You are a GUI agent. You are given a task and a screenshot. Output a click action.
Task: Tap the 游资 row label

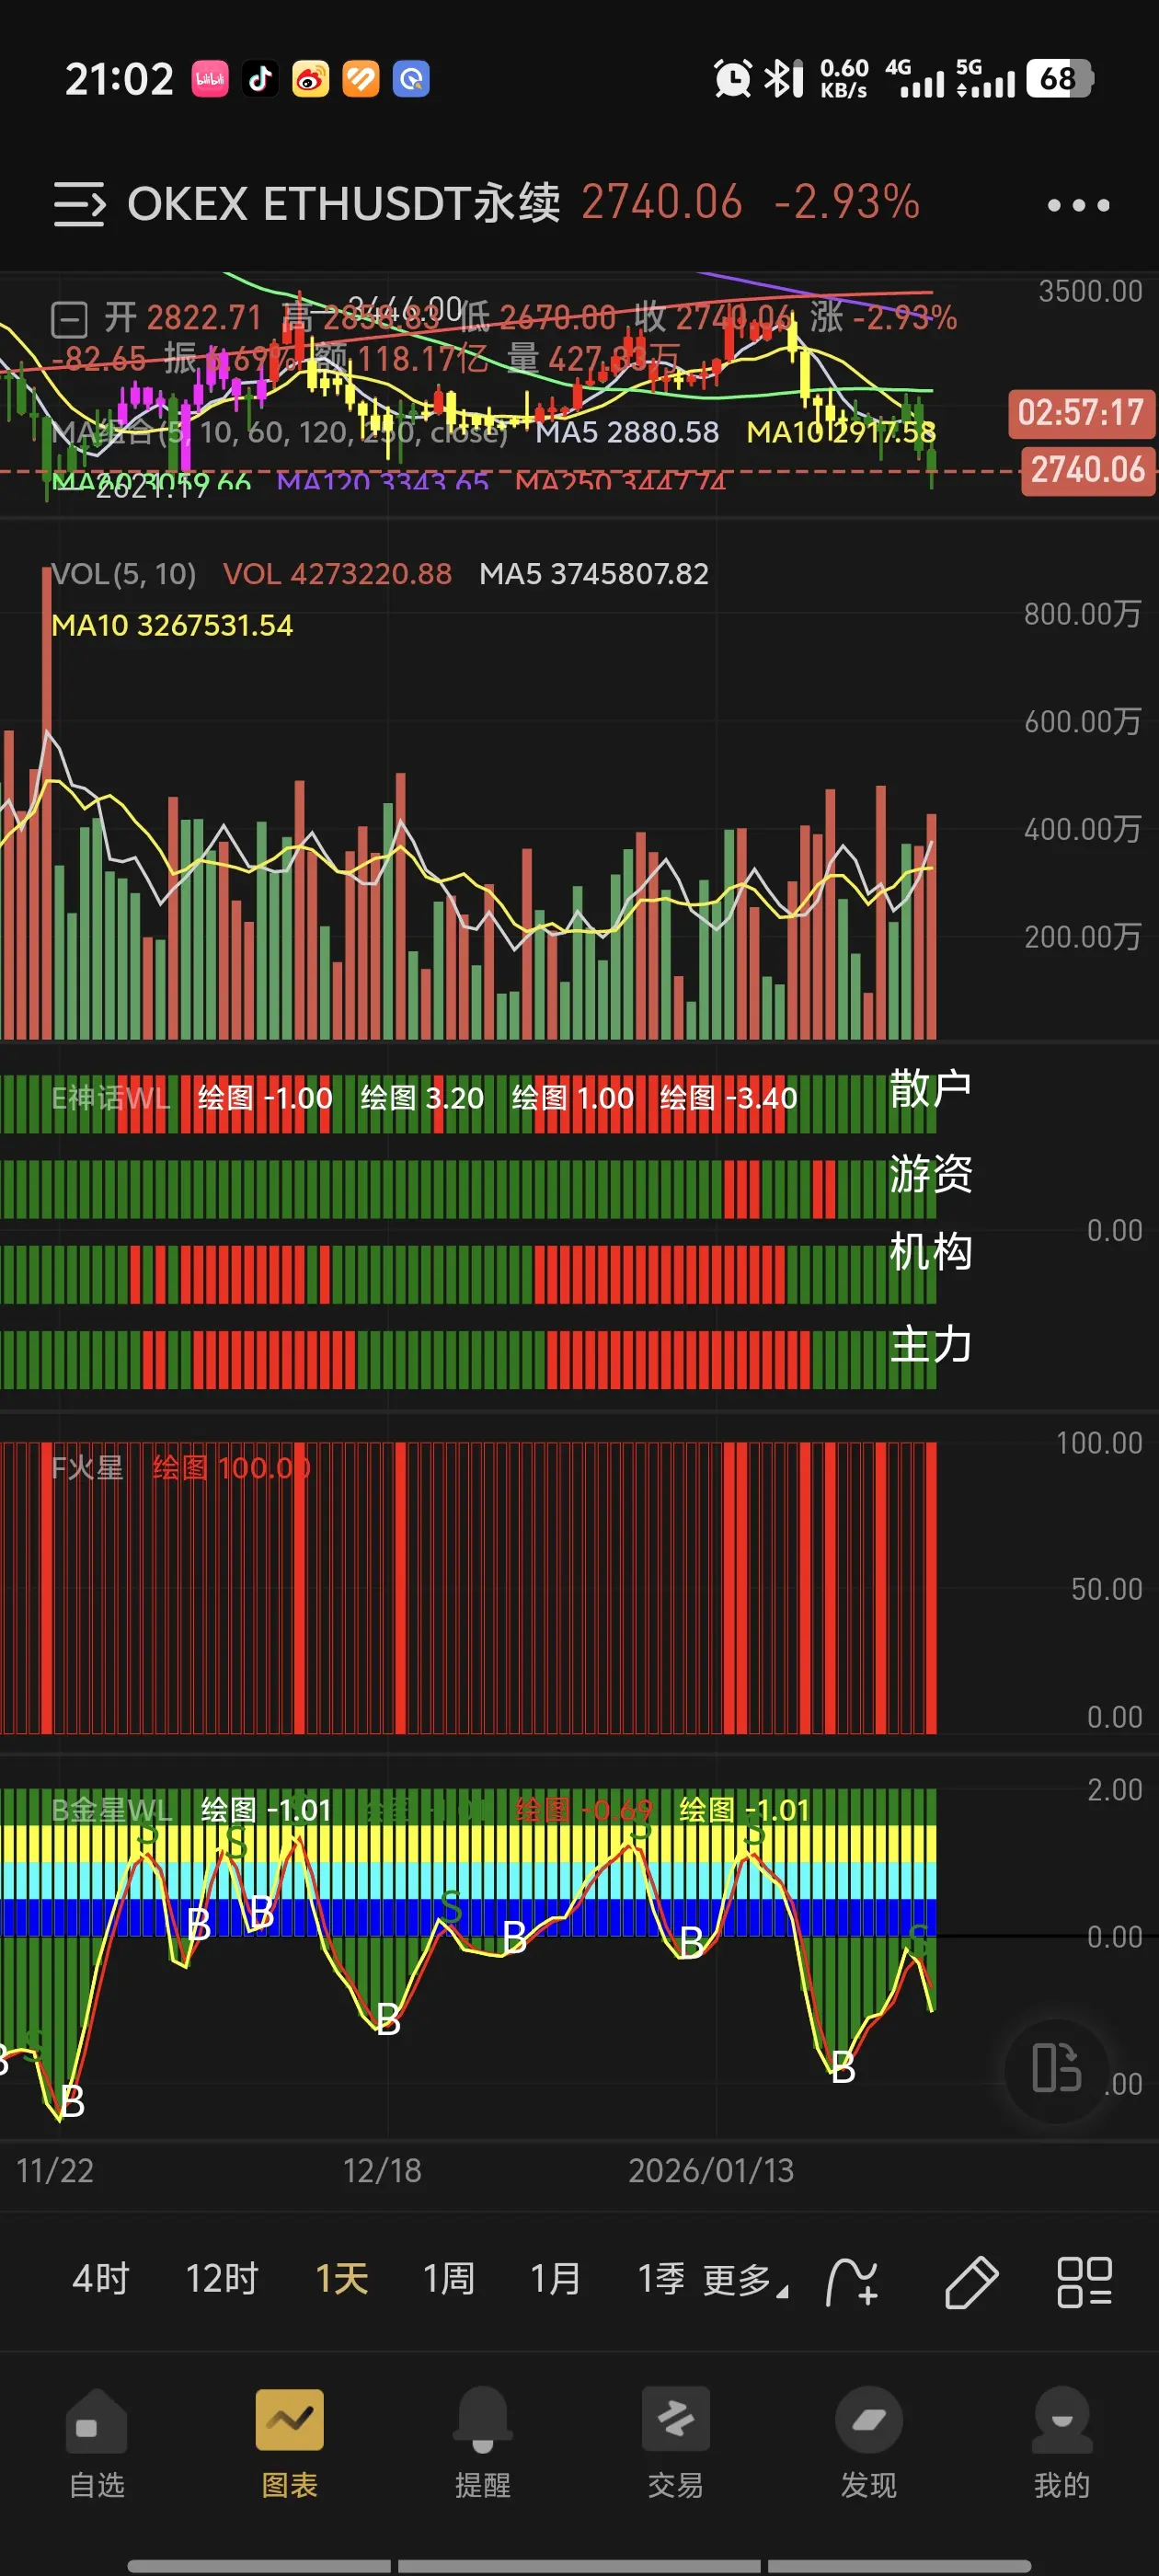point(930,1173)
